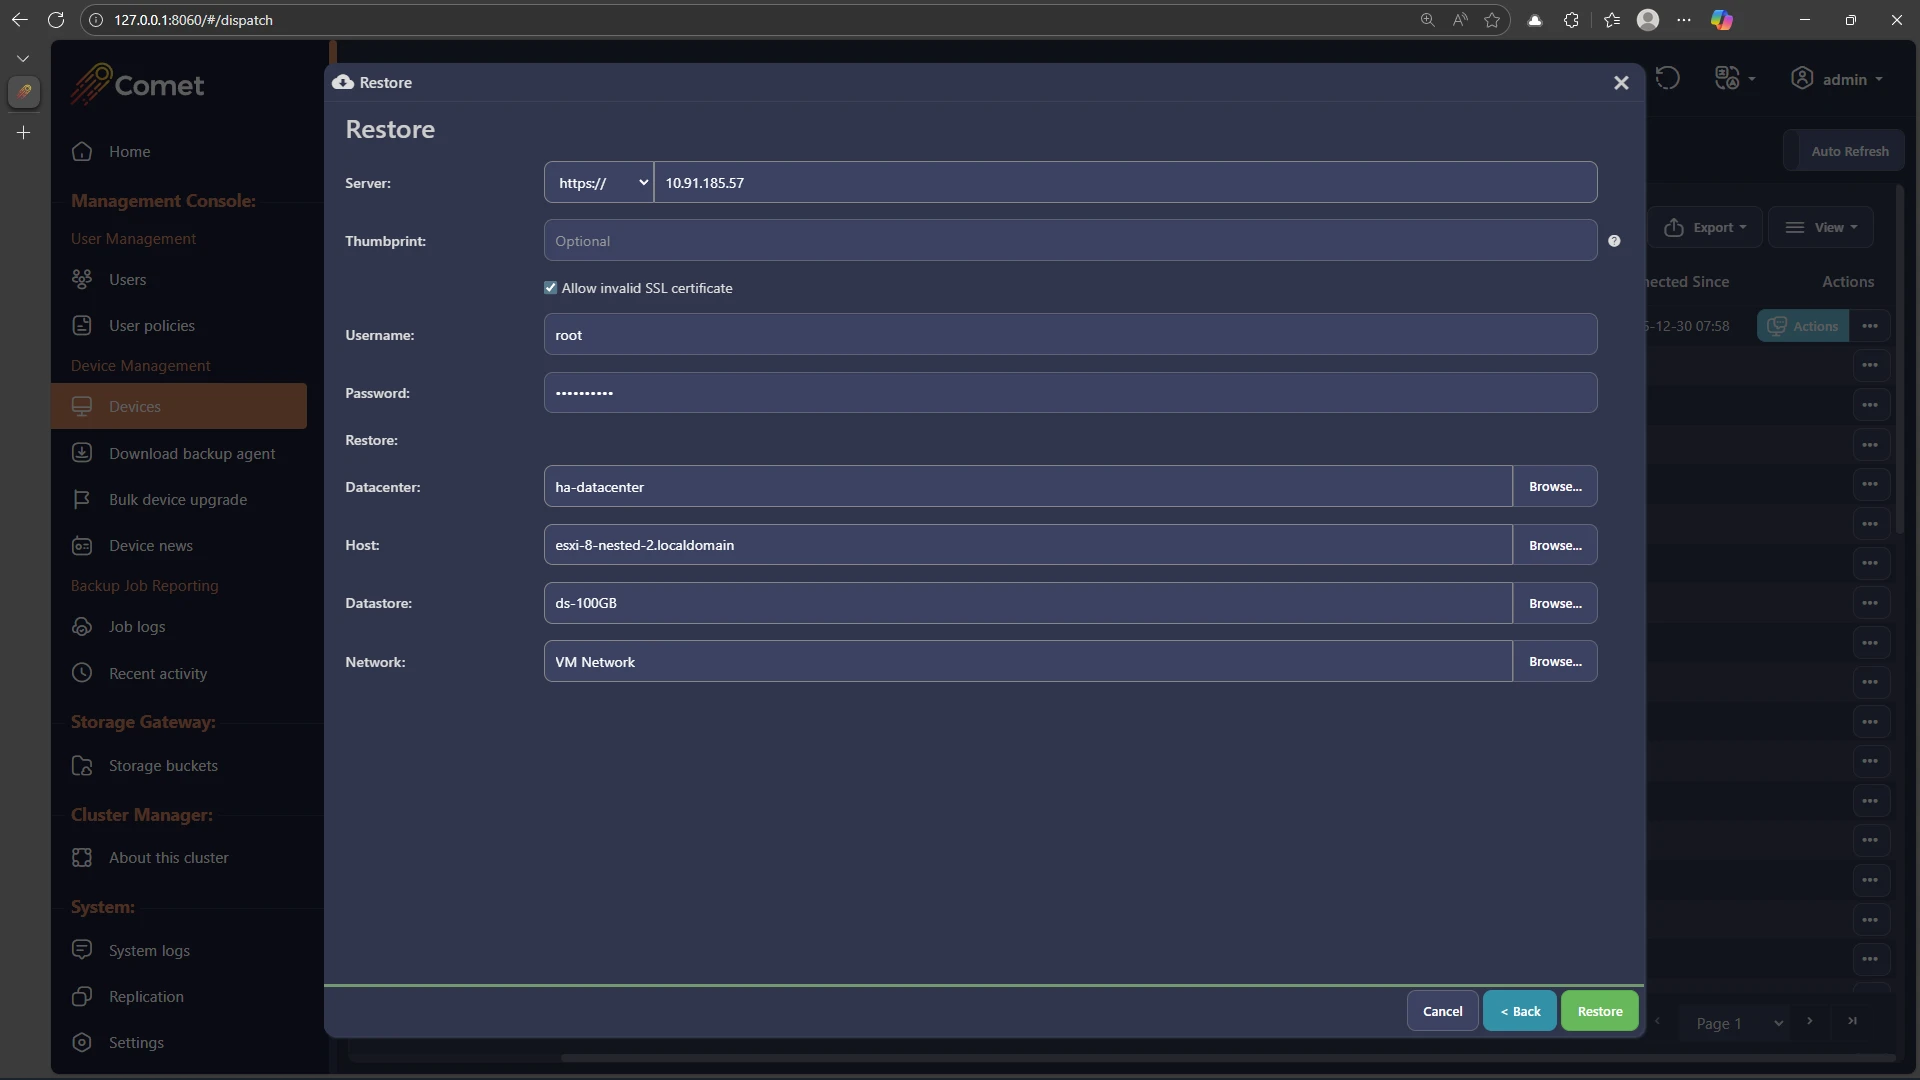Click the Network field VM Network
Viewport: 1920px width, 1080px height.
click(x=1028, y=661)
